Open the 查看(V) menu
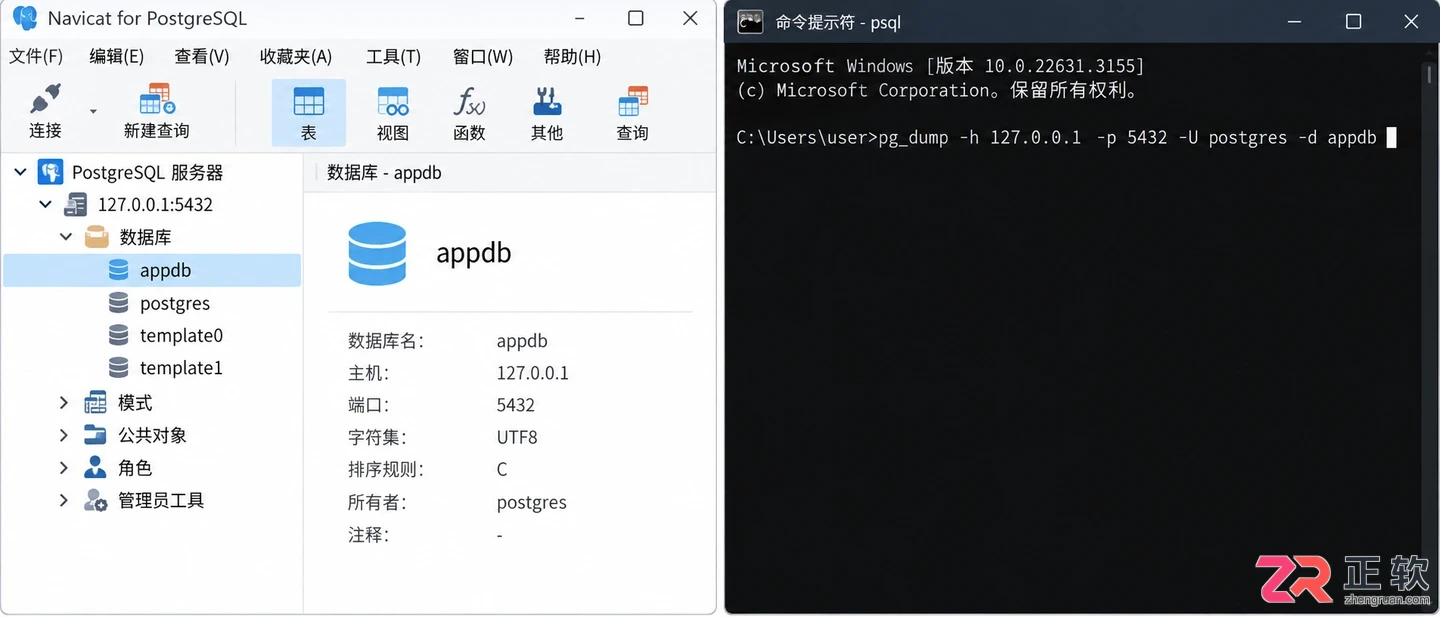The height and width of the screenshot is (617, 1440). (202, 57)
